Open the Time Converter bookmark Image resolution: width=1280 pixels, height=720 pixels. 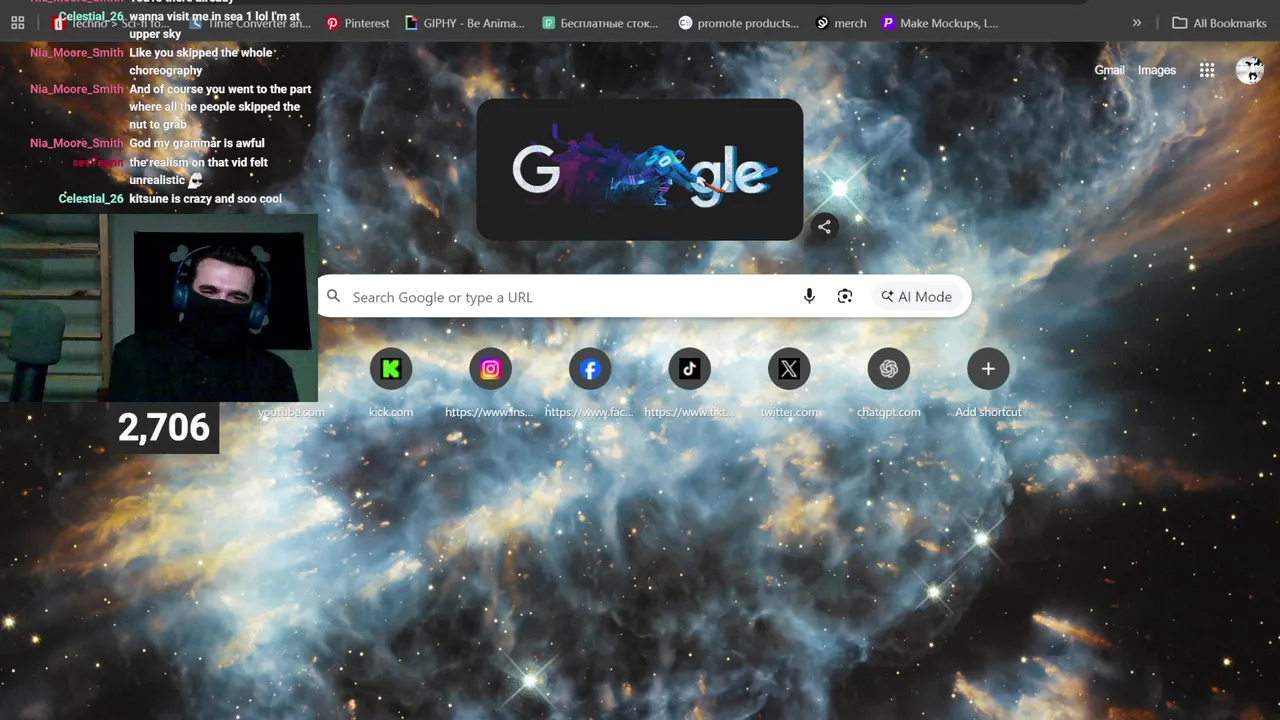pyautogui.click(x=250, y=23)
